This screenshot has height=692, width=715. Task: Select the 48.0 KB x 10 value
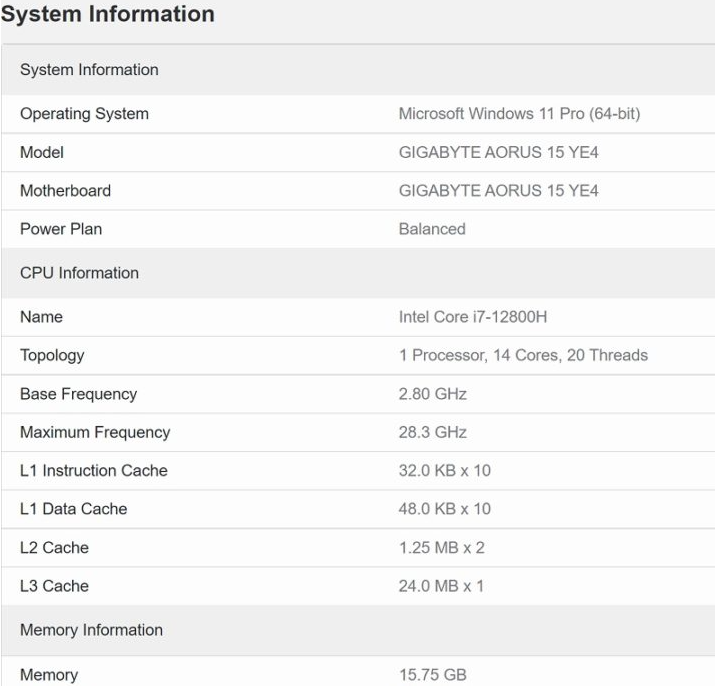(445, 509)
